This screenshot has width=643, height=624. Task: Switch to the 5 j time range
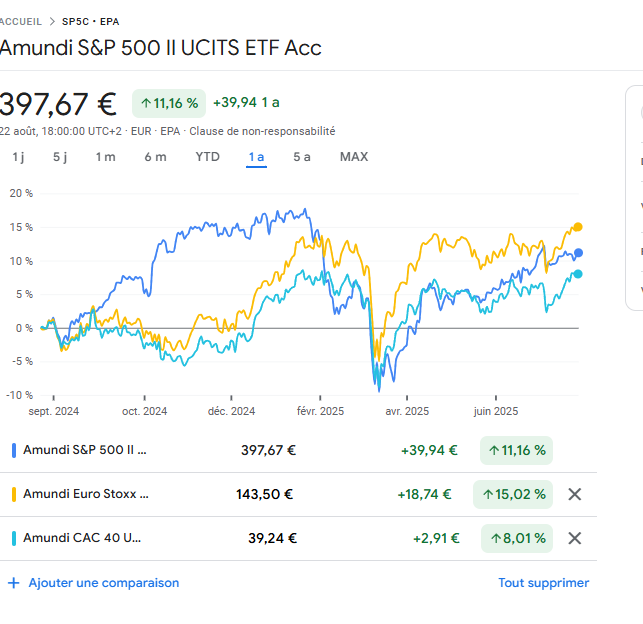[x=60, y=157]
